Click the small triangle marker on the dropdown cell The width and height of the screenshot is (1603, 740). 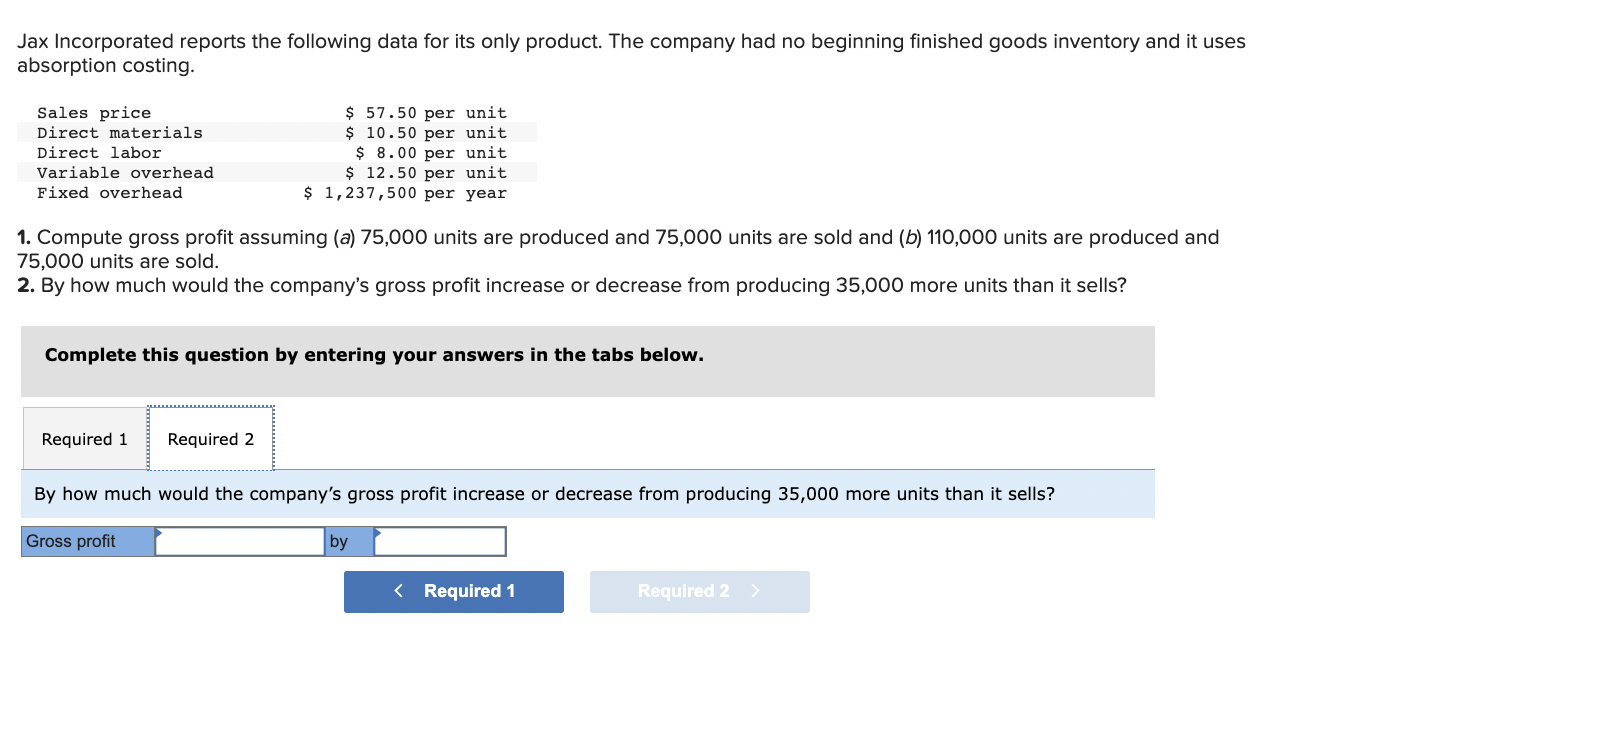click(x=159, y=532)
